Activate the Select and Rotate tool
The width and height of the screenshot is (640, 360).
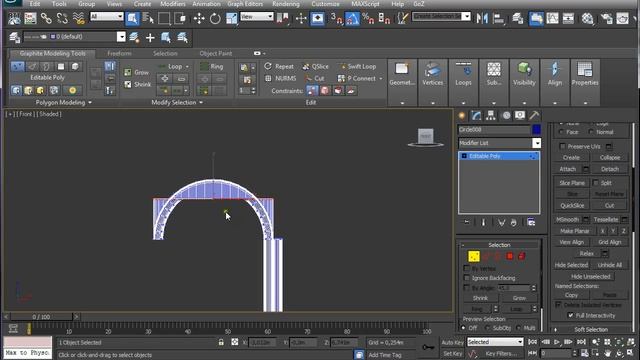pos(215,18)
